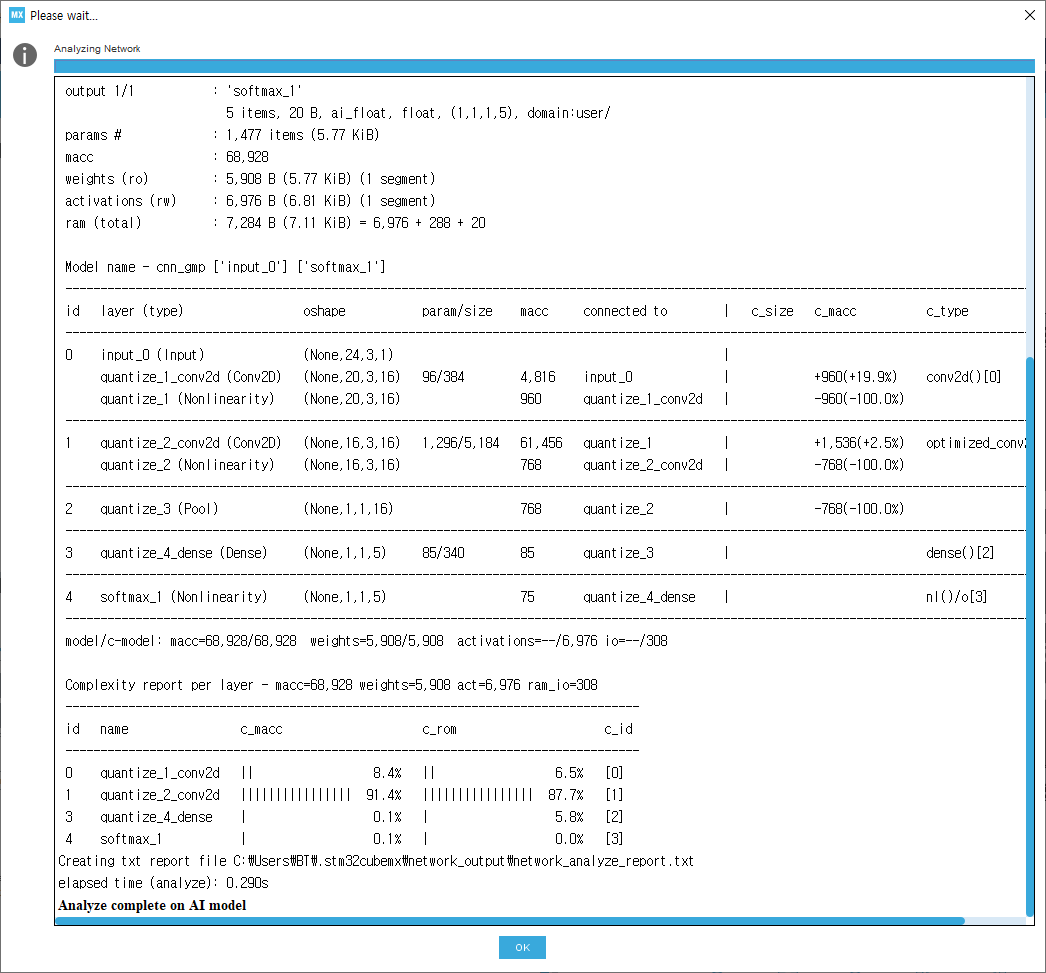
Task: Click the c_type column header
Action: click(947, 311)
